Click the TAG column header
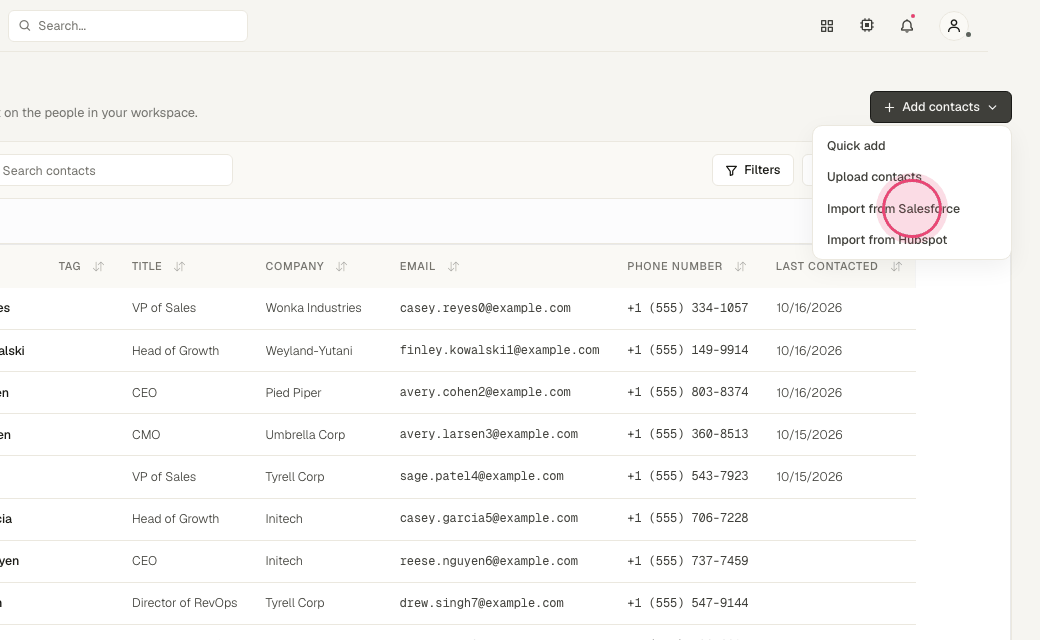The width and height of the screenshot is (1040, 640). [70, 267]
